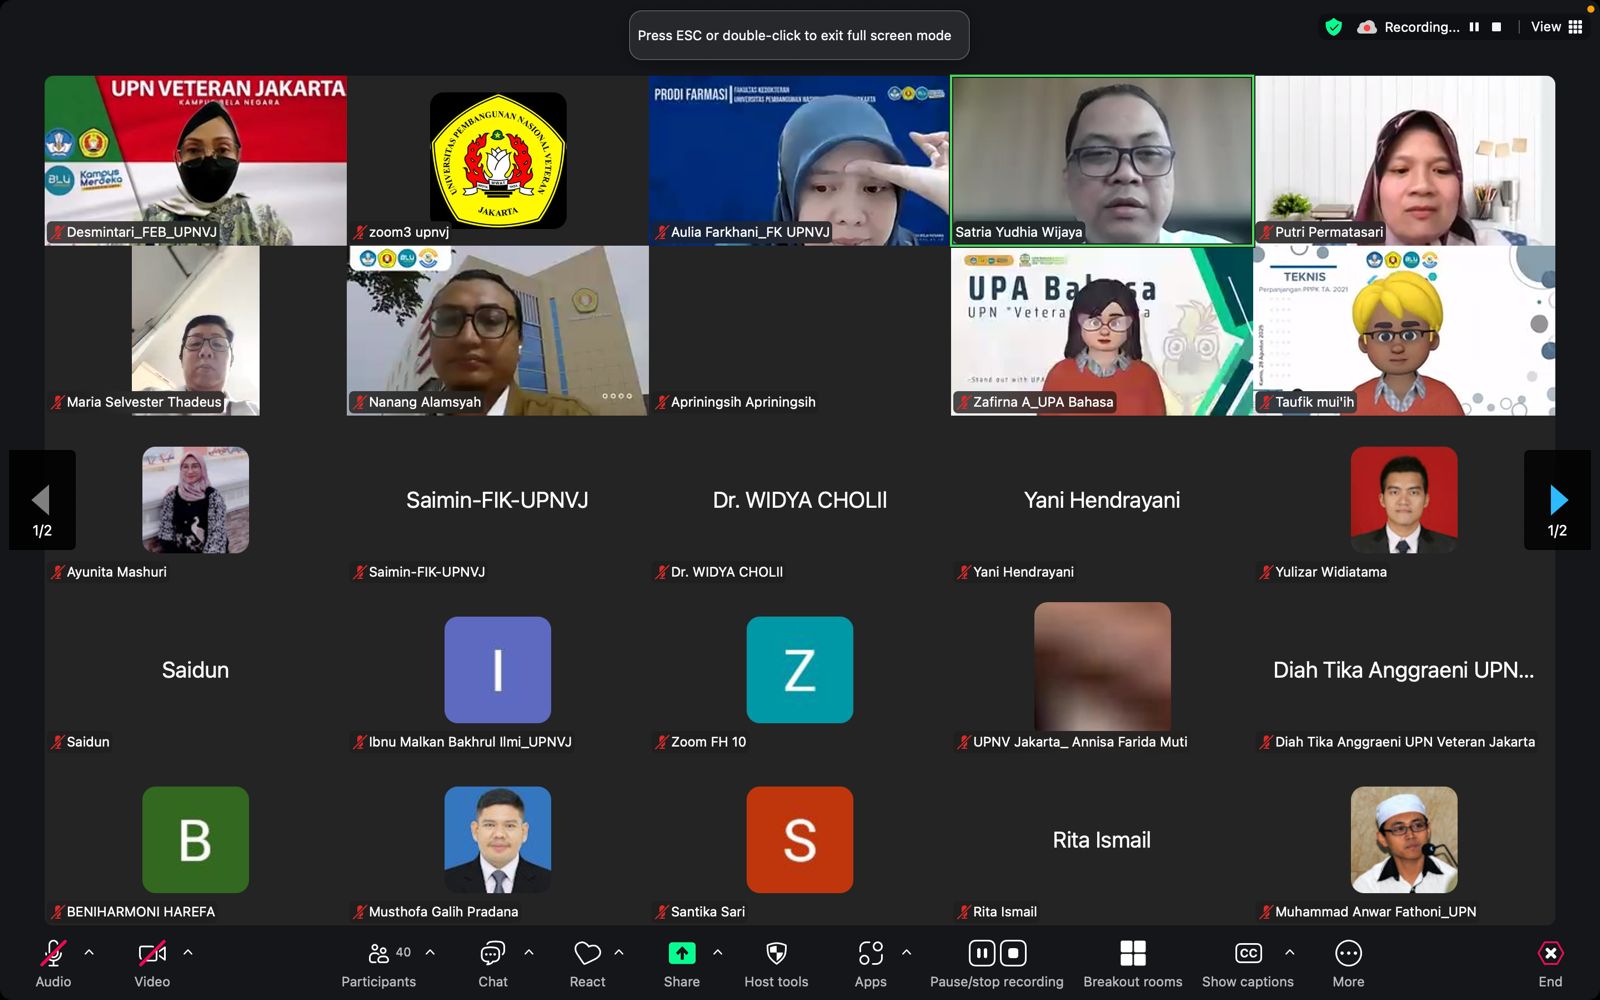The image size is (1600, 1000).
Task: Open the View layout menu
Action: click(x=1556, y=27)
